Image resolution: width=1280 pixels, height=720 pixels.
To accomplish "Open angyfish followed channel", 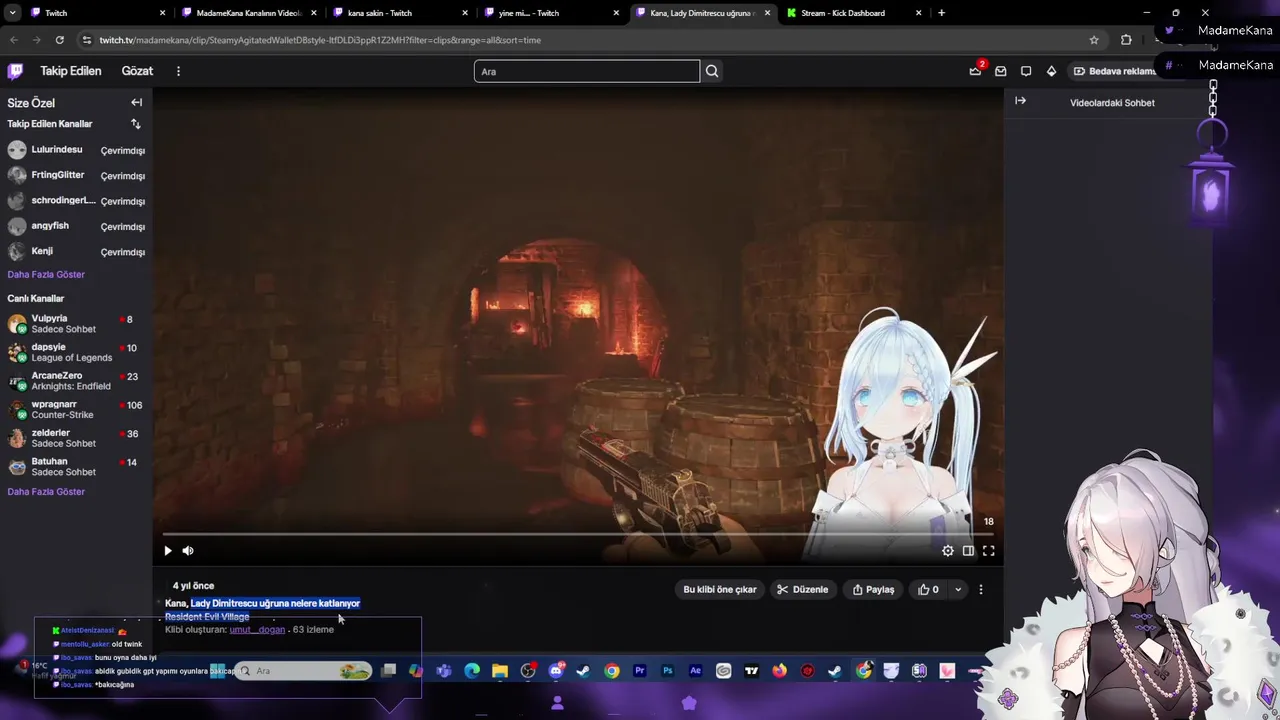I will tap(76, 226).
